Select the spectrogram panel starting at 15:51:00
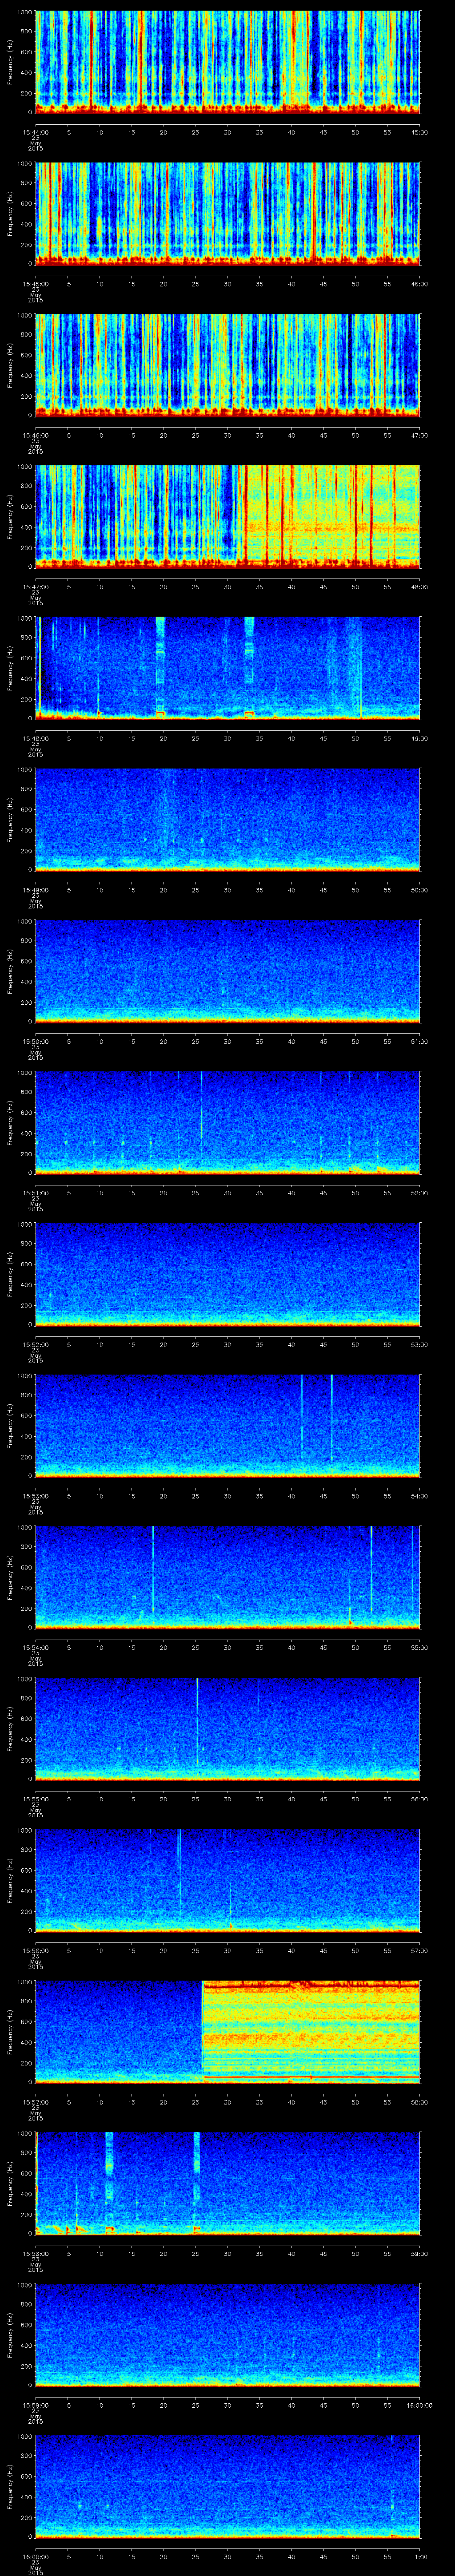 pos(228,1122)
